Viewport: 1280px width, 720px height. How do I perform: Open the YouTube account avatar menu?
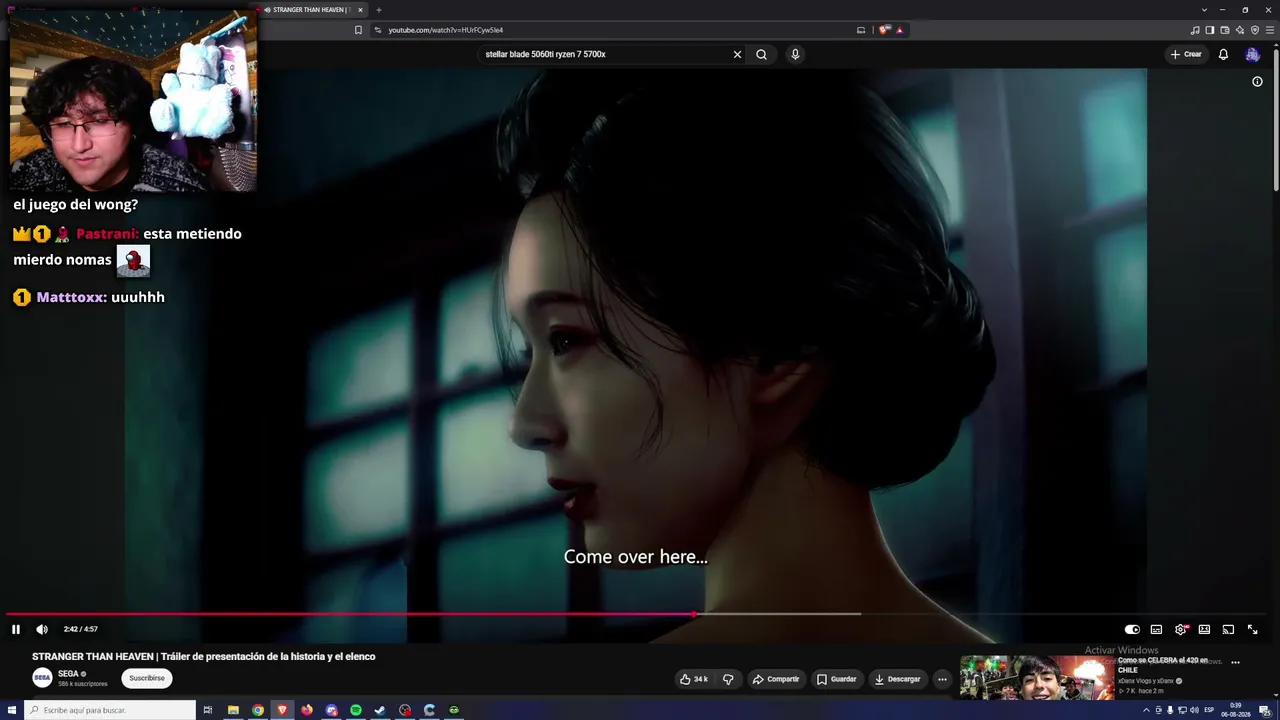click(1252, 54)
